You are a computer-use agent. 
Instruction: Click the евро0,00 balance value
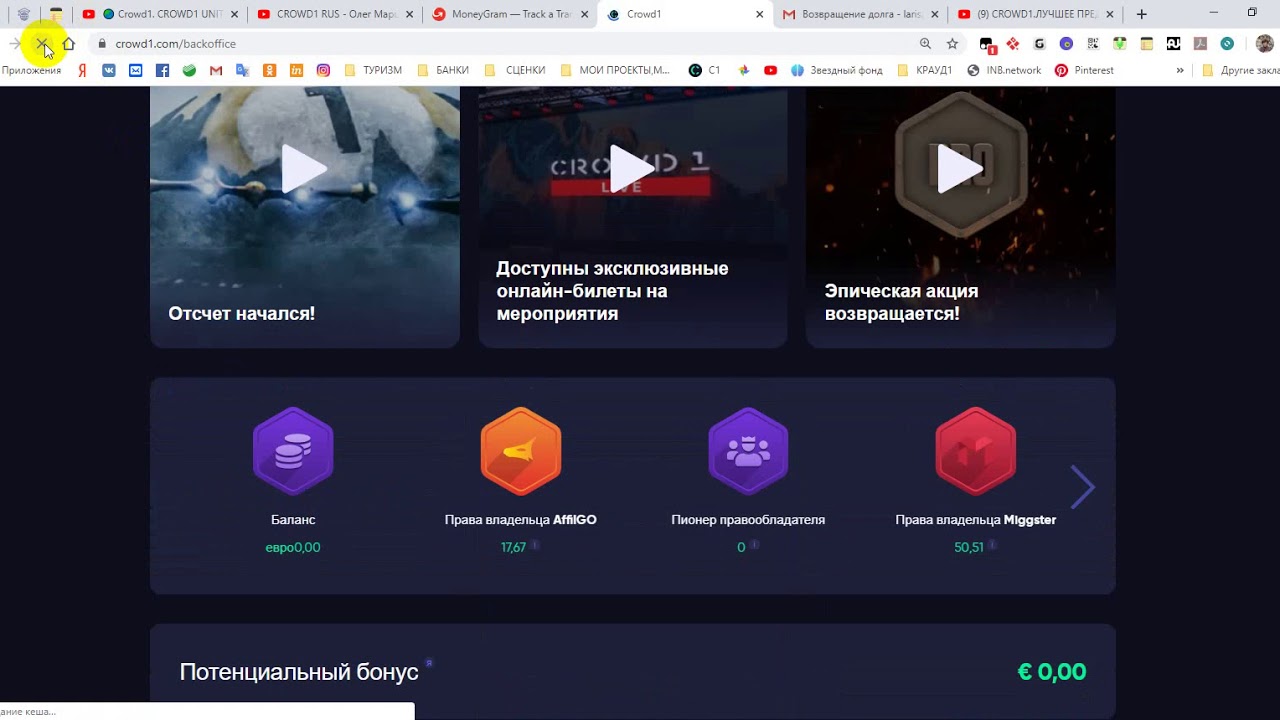pos(293,547)
